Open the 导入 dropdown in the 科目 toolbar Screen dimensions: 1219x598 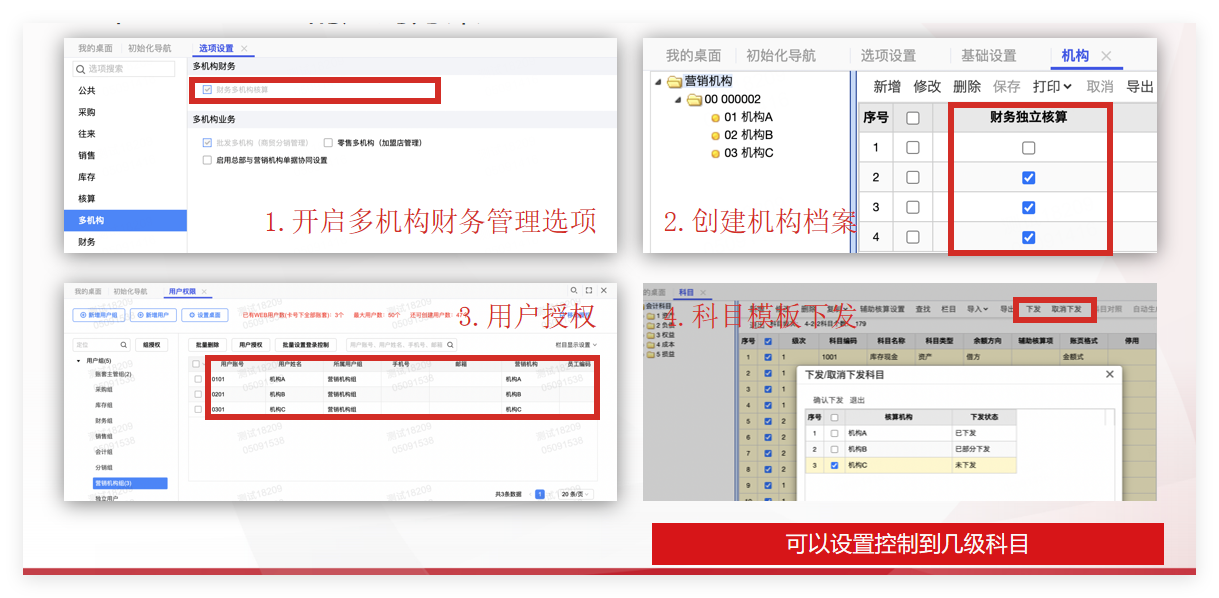tap(976, 309)
